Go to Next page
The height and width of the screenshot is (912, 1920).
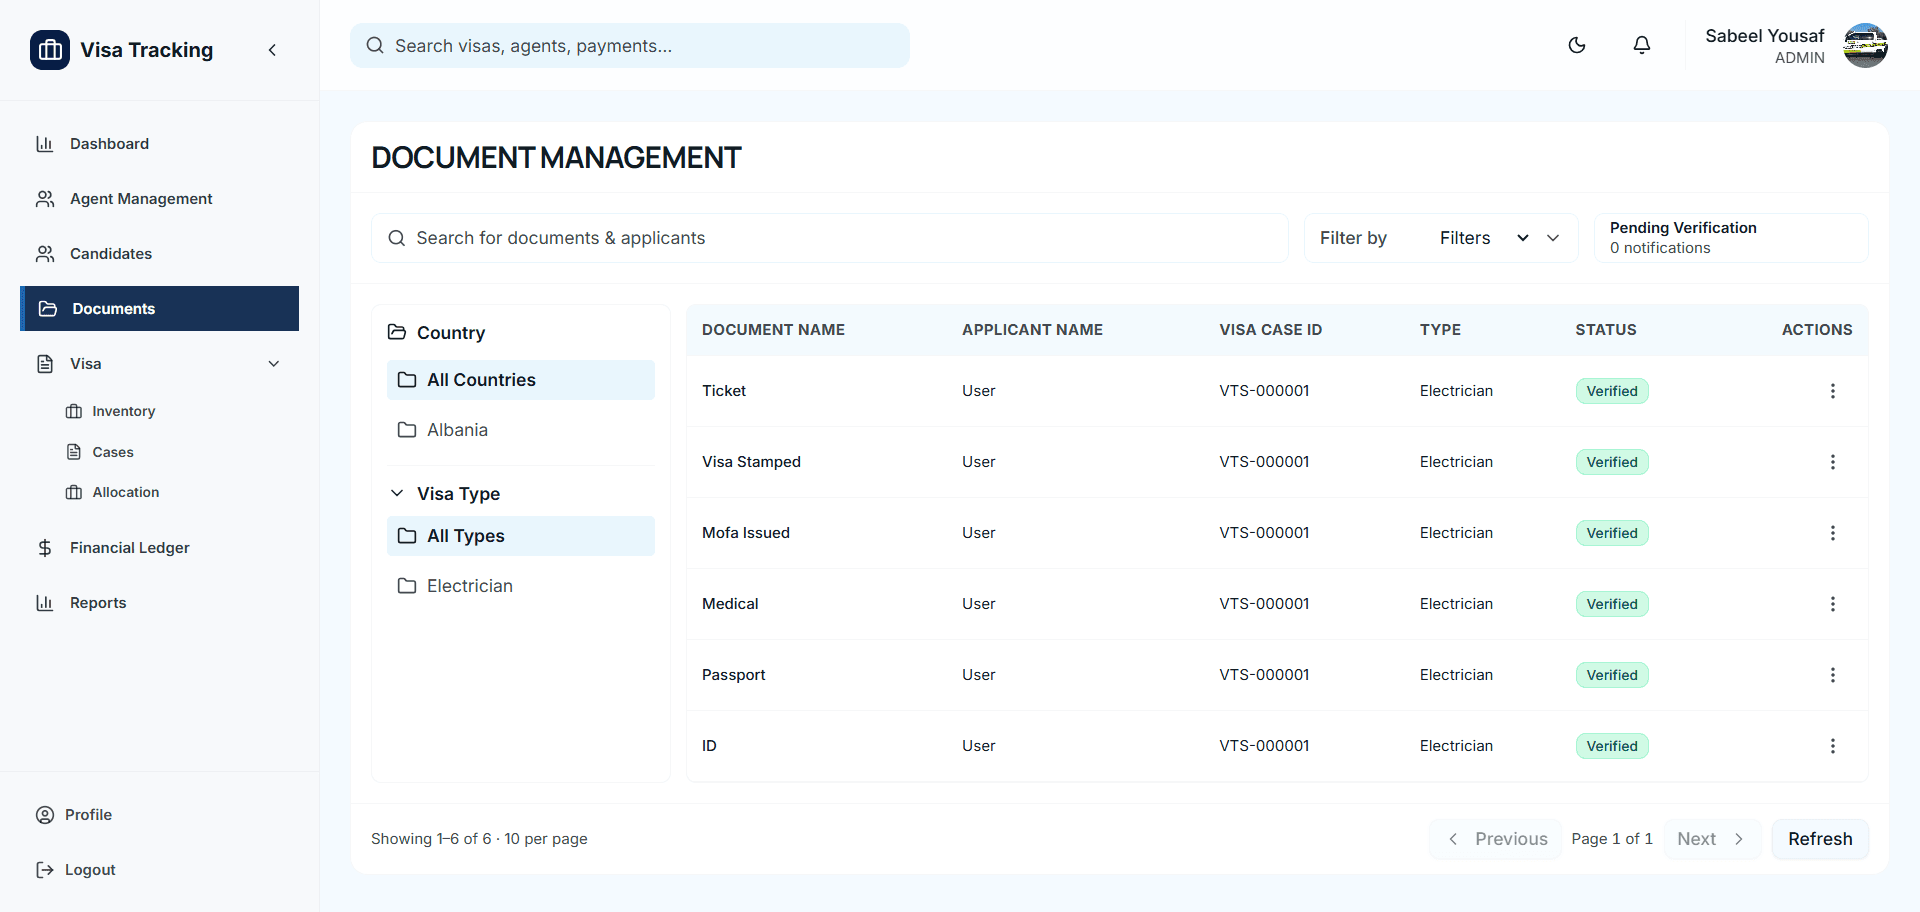1712,839
